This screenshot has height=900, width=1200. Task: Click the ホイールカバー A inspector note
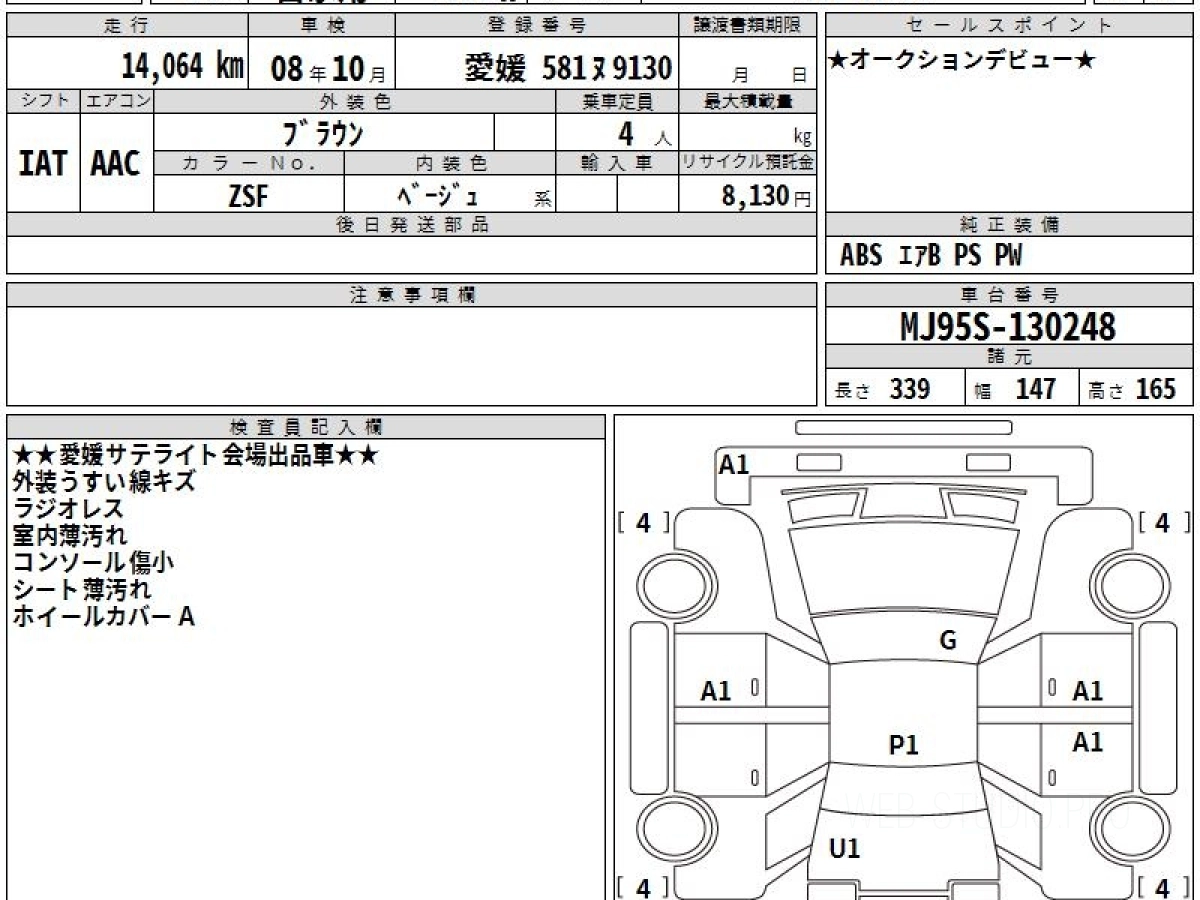[103, 617]
